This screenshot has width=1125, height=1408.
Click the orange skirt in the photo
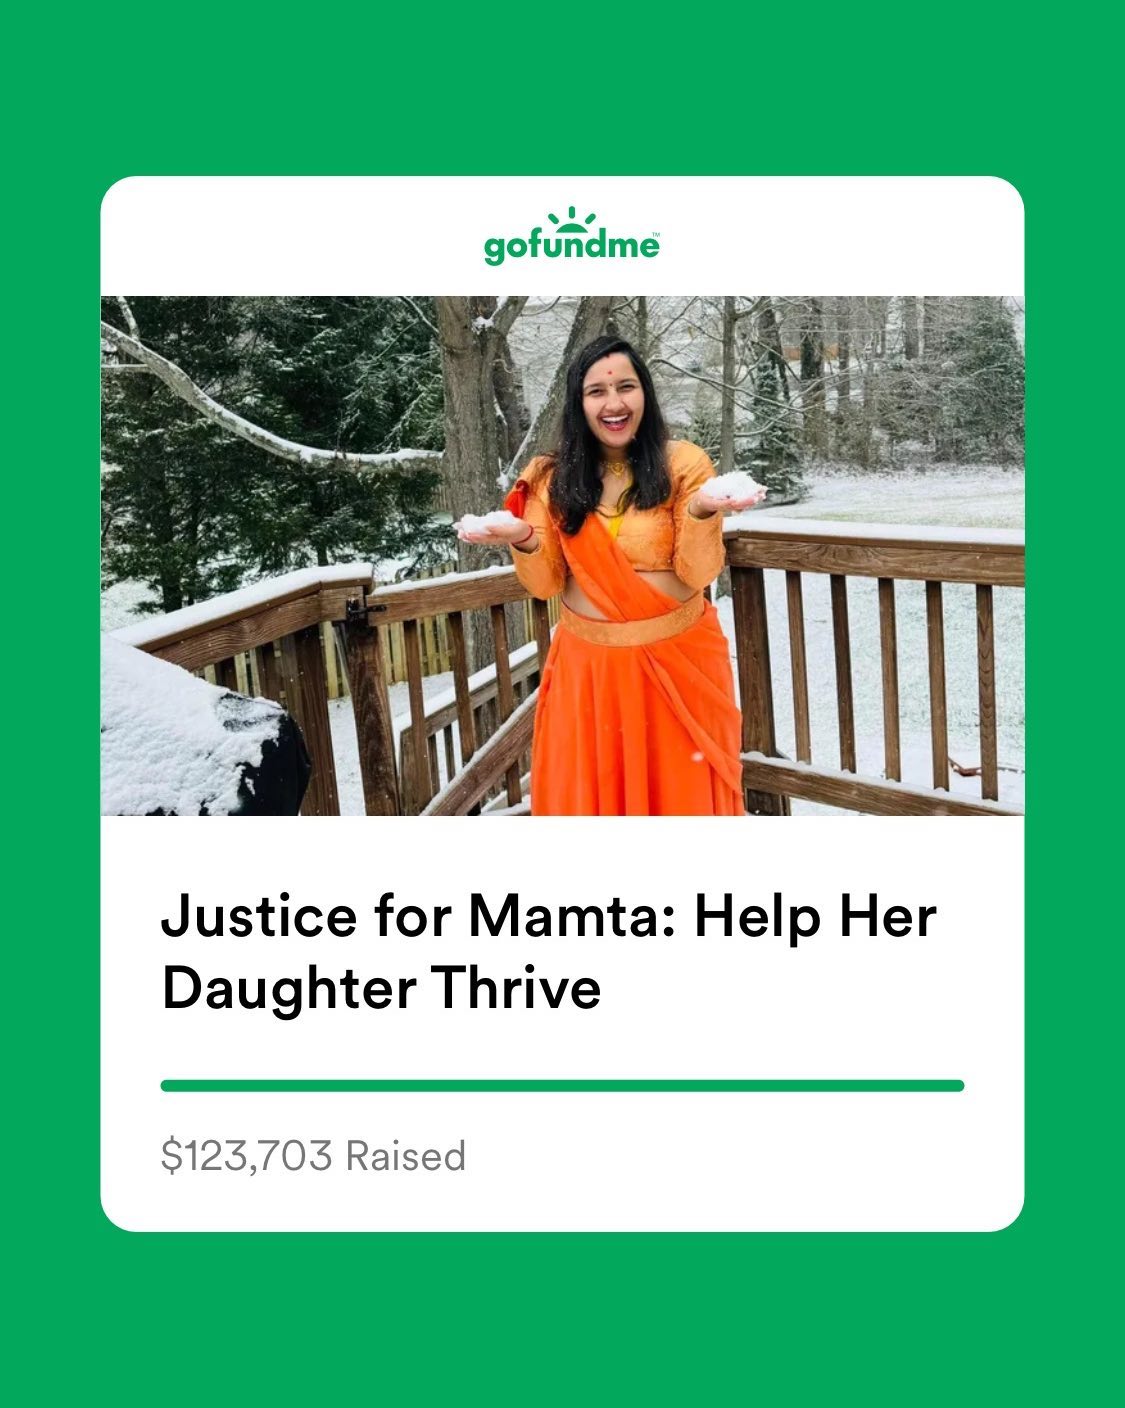coord(637,713)
